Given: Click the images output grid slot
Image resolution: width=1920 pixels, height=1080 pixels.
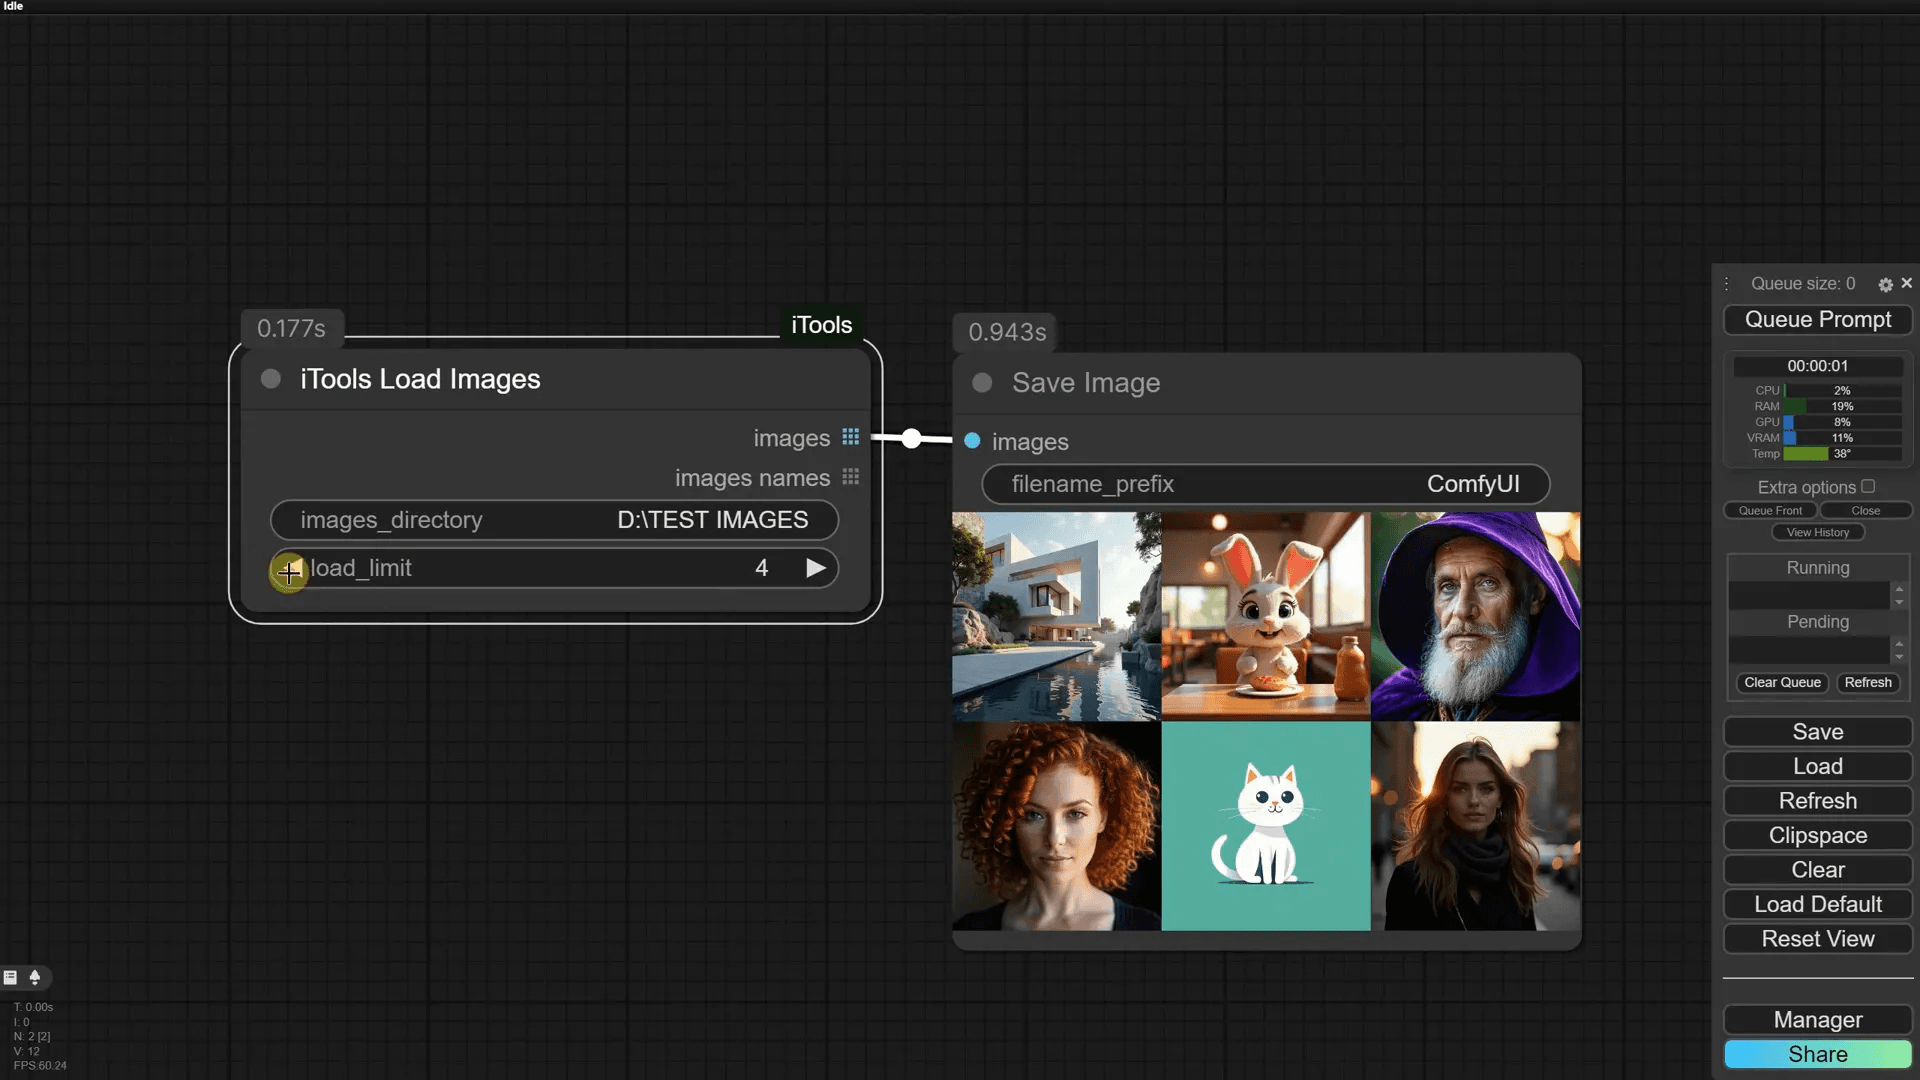Looking at the screenshot, I should click(850, 437).
